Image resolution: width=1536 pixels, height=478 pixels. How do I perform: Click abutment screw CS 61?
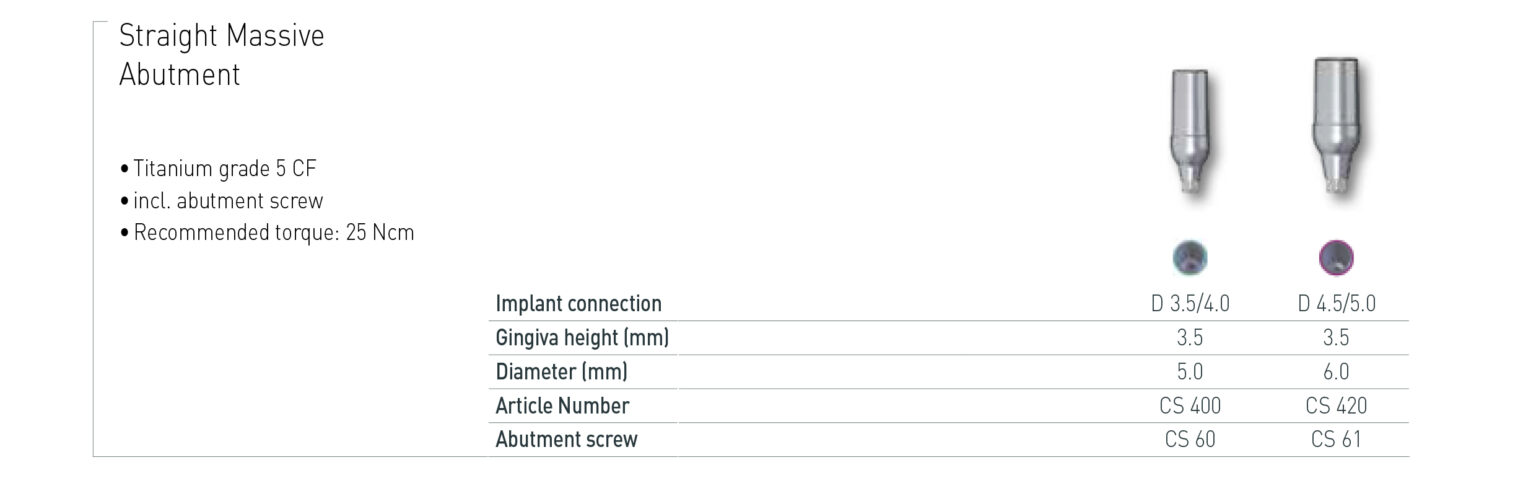1336,439
